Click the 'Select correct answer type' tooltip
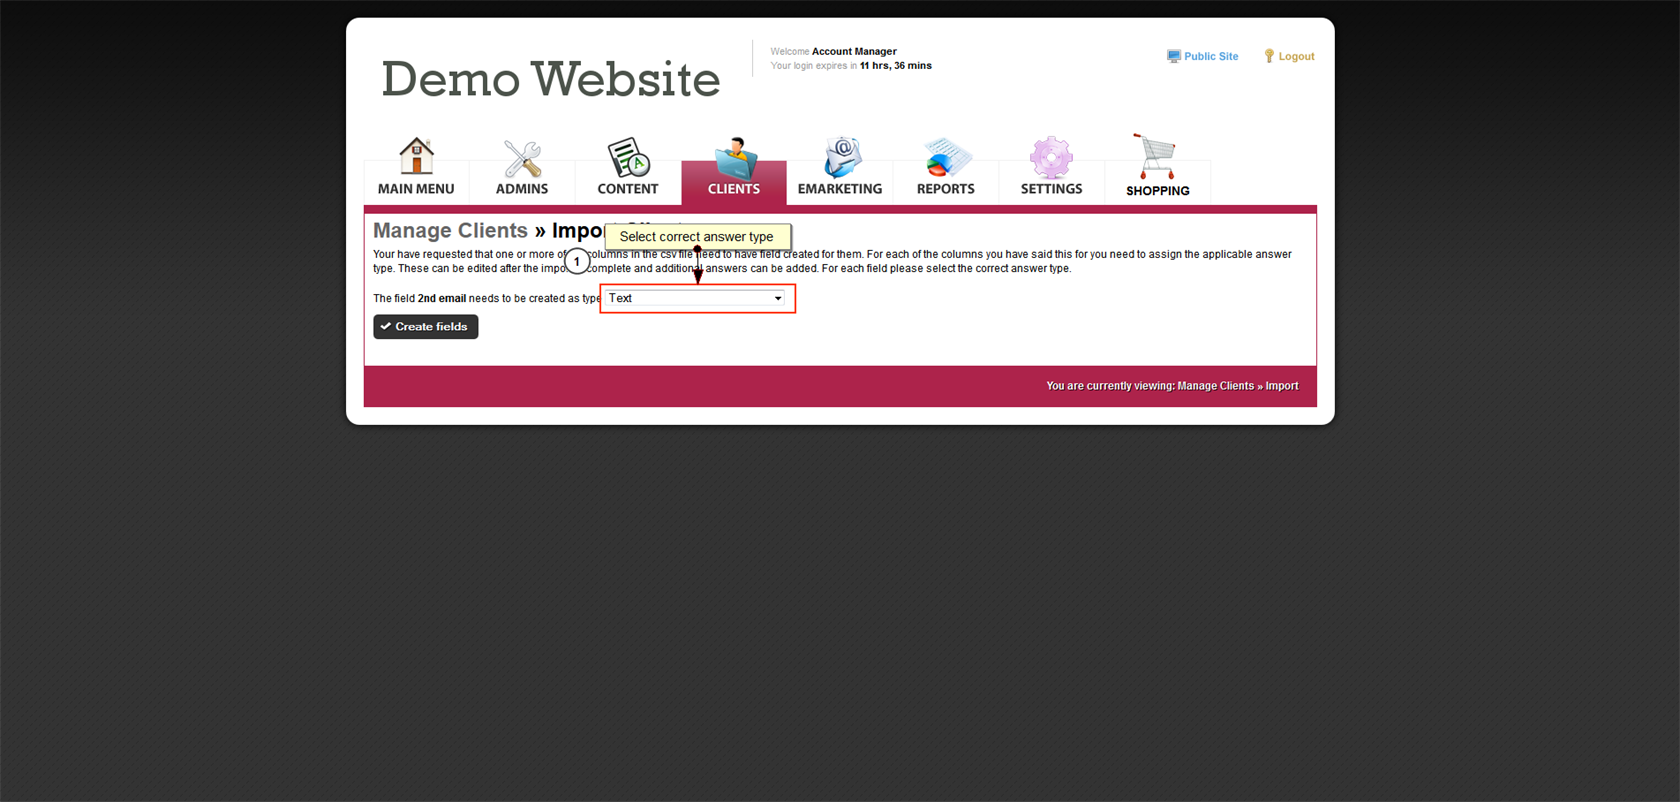 point(697,237)
